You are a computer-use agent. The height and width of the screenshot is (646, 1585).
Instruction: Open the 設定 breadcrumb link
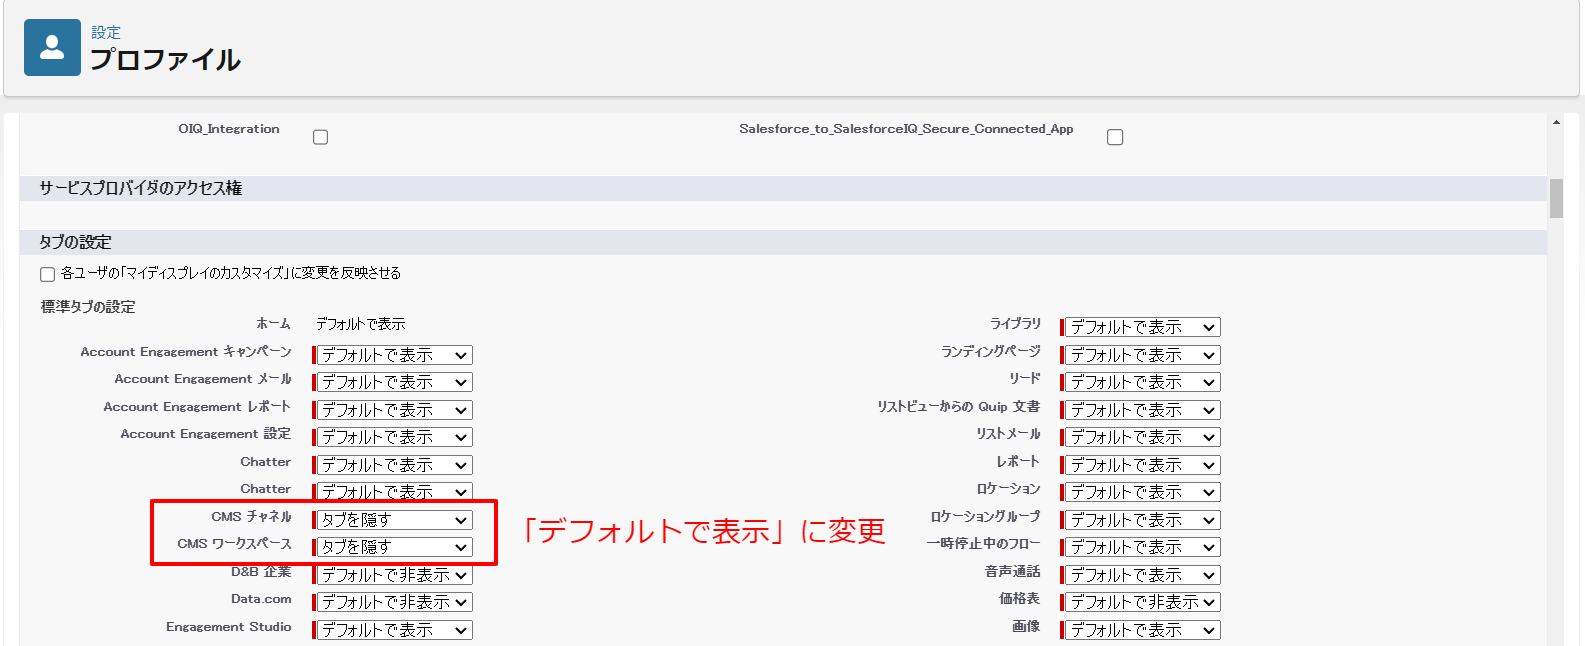pyautogui.click(x=106, y=32)
